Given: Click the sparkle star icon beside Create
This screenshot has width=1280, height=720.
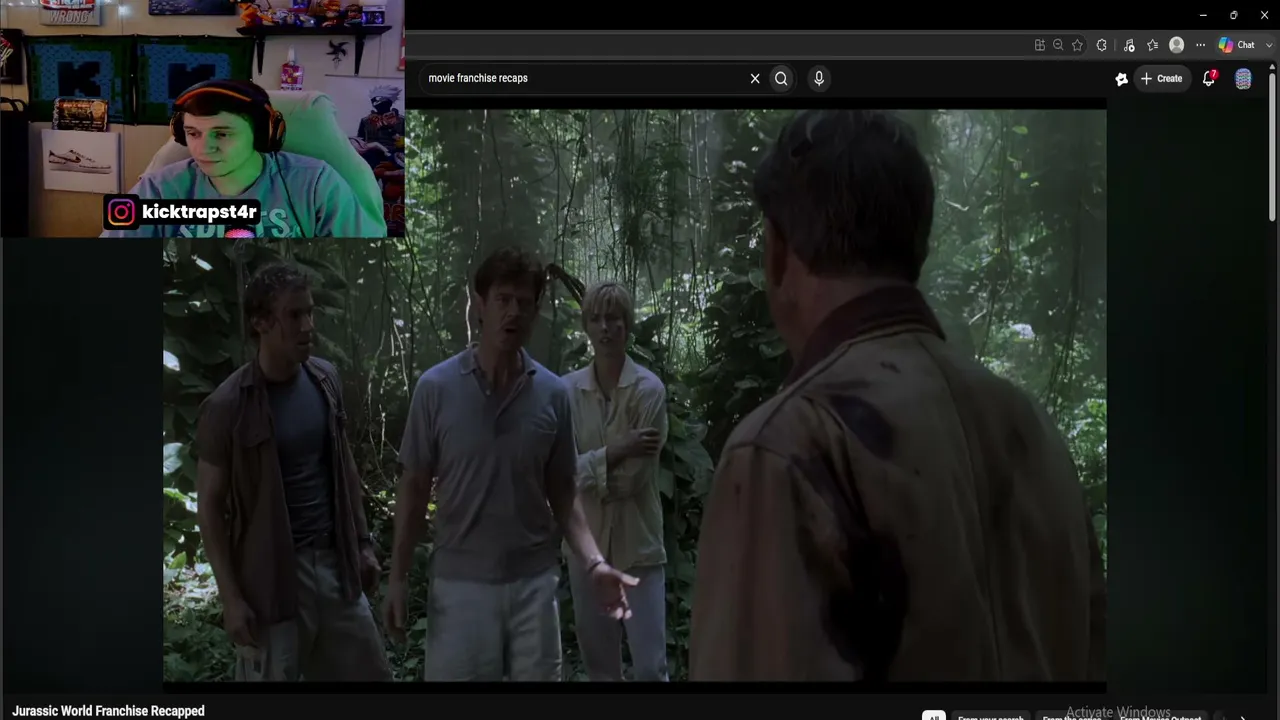Looking at the screenshot, I should [1122, 79].
